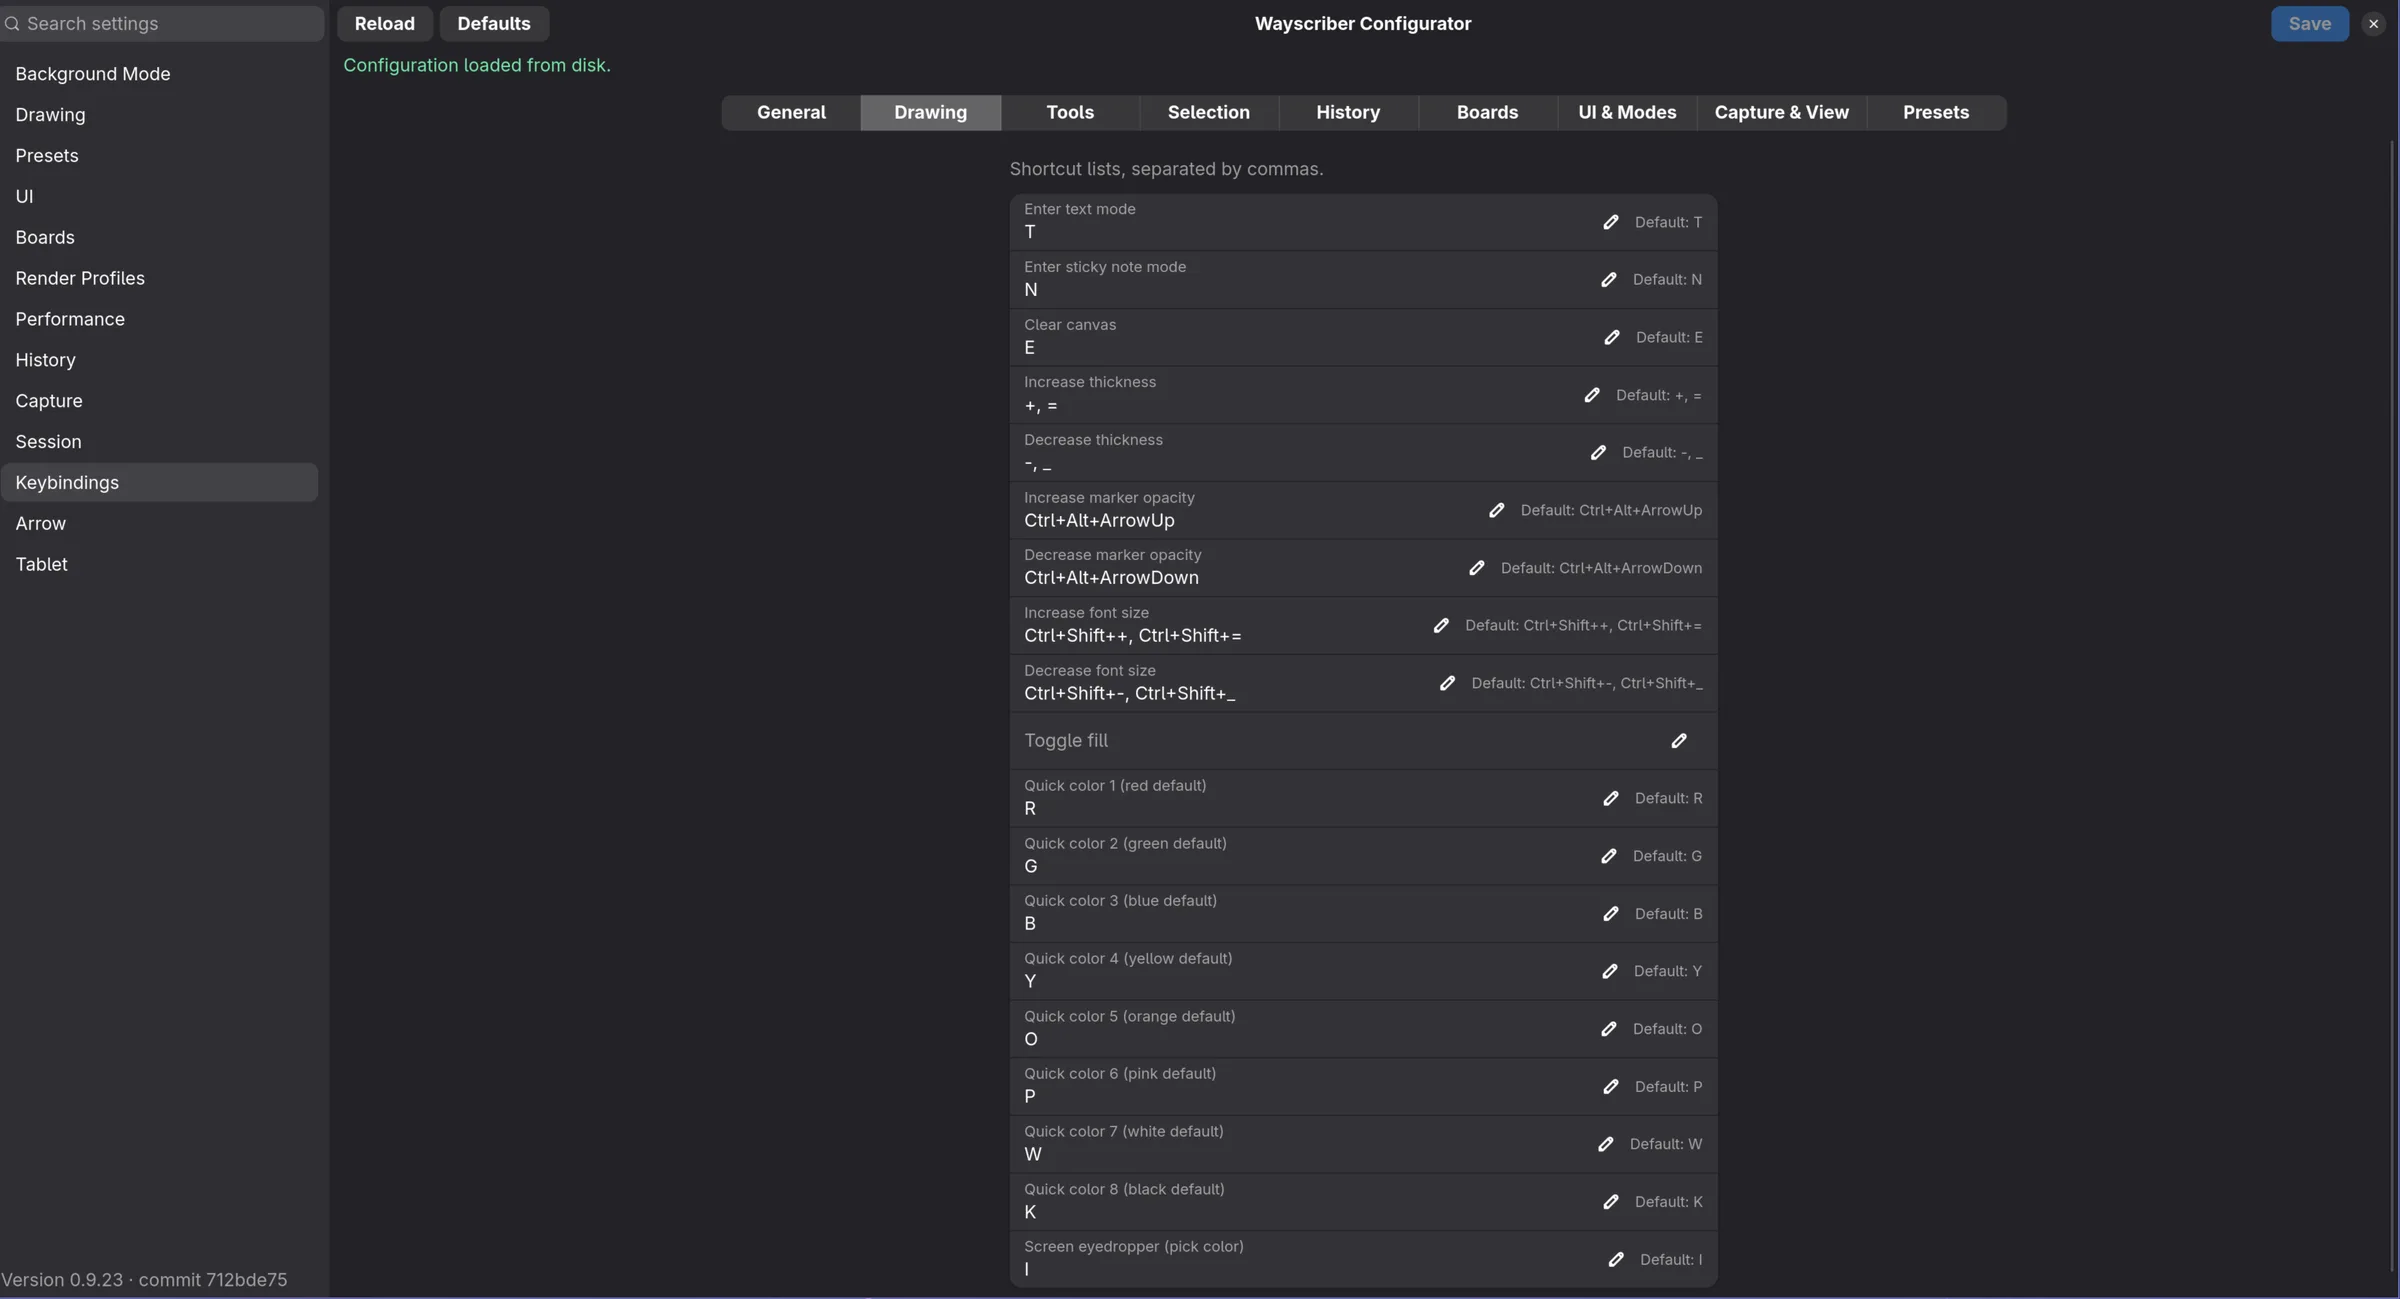Screen dimensions: 2400x1299
Task: Edit the Quick color 2 green shortcut
Action: click(x=1608, y=857)
